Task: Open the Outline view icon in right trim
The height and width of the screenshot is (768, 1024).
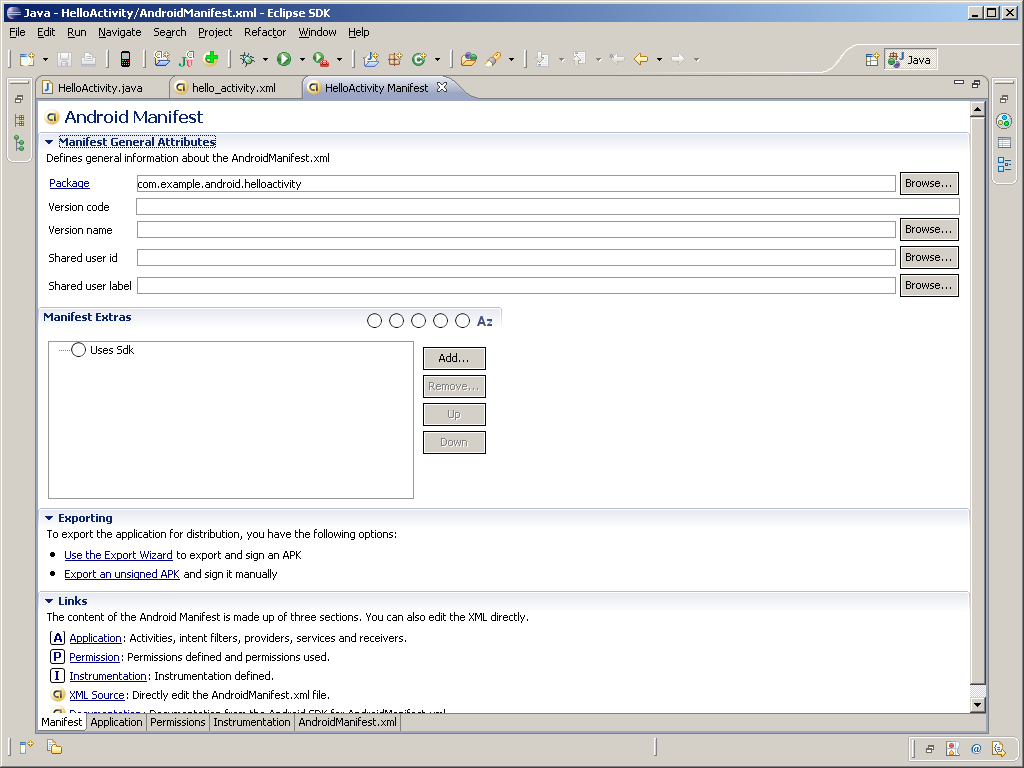Action: (x=1004, y=165)
